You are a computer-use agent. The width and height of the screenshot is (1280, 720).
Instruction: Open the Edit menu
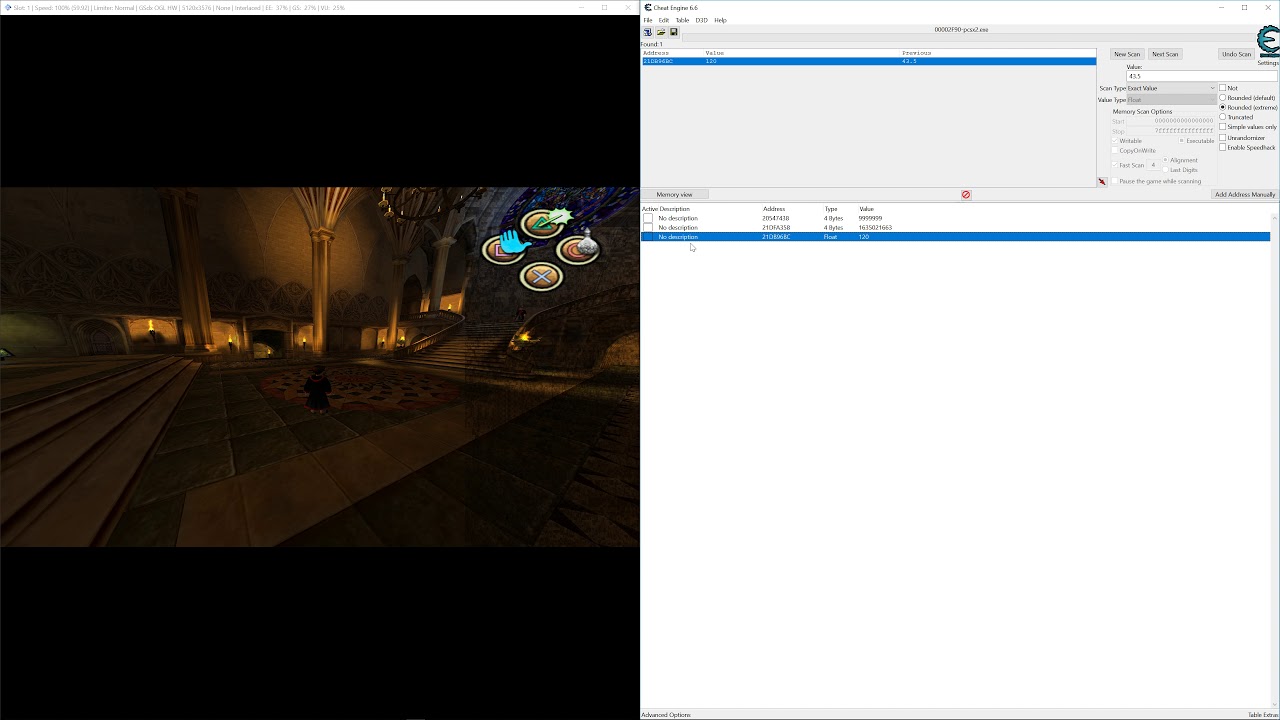click(x=663, y=20)
